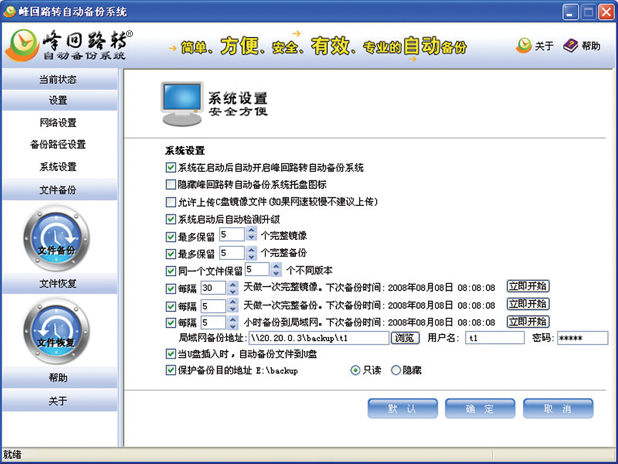
Task: Toggle 系统在启动后自动开启 checkbox
Action: 171,168
